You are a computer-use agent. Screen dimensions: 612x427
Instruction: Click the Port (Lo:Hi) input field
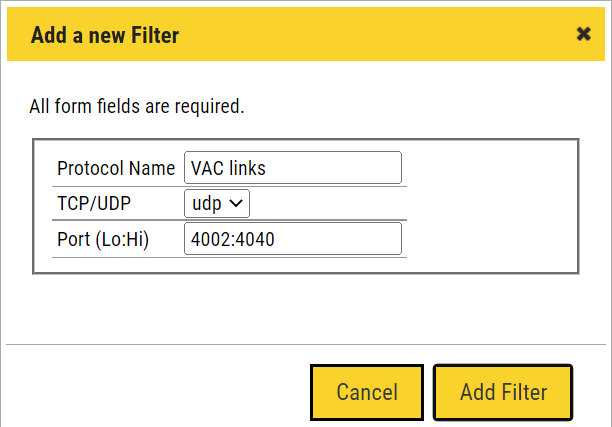pyautogui.click(x=292, y=239)
